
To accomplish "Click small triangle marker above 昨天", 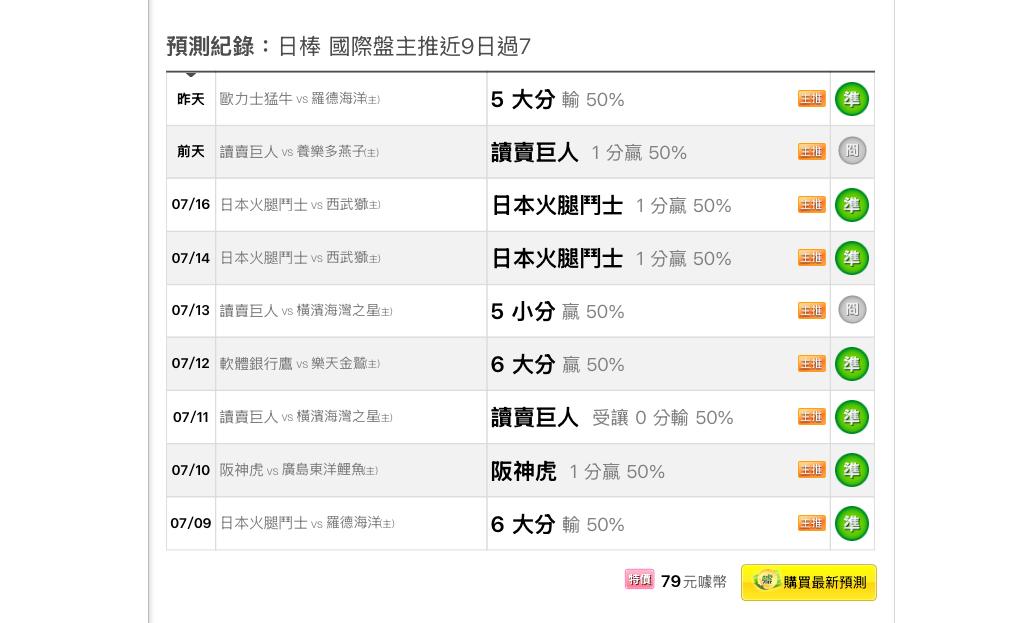I will click(x=191, y=75).
